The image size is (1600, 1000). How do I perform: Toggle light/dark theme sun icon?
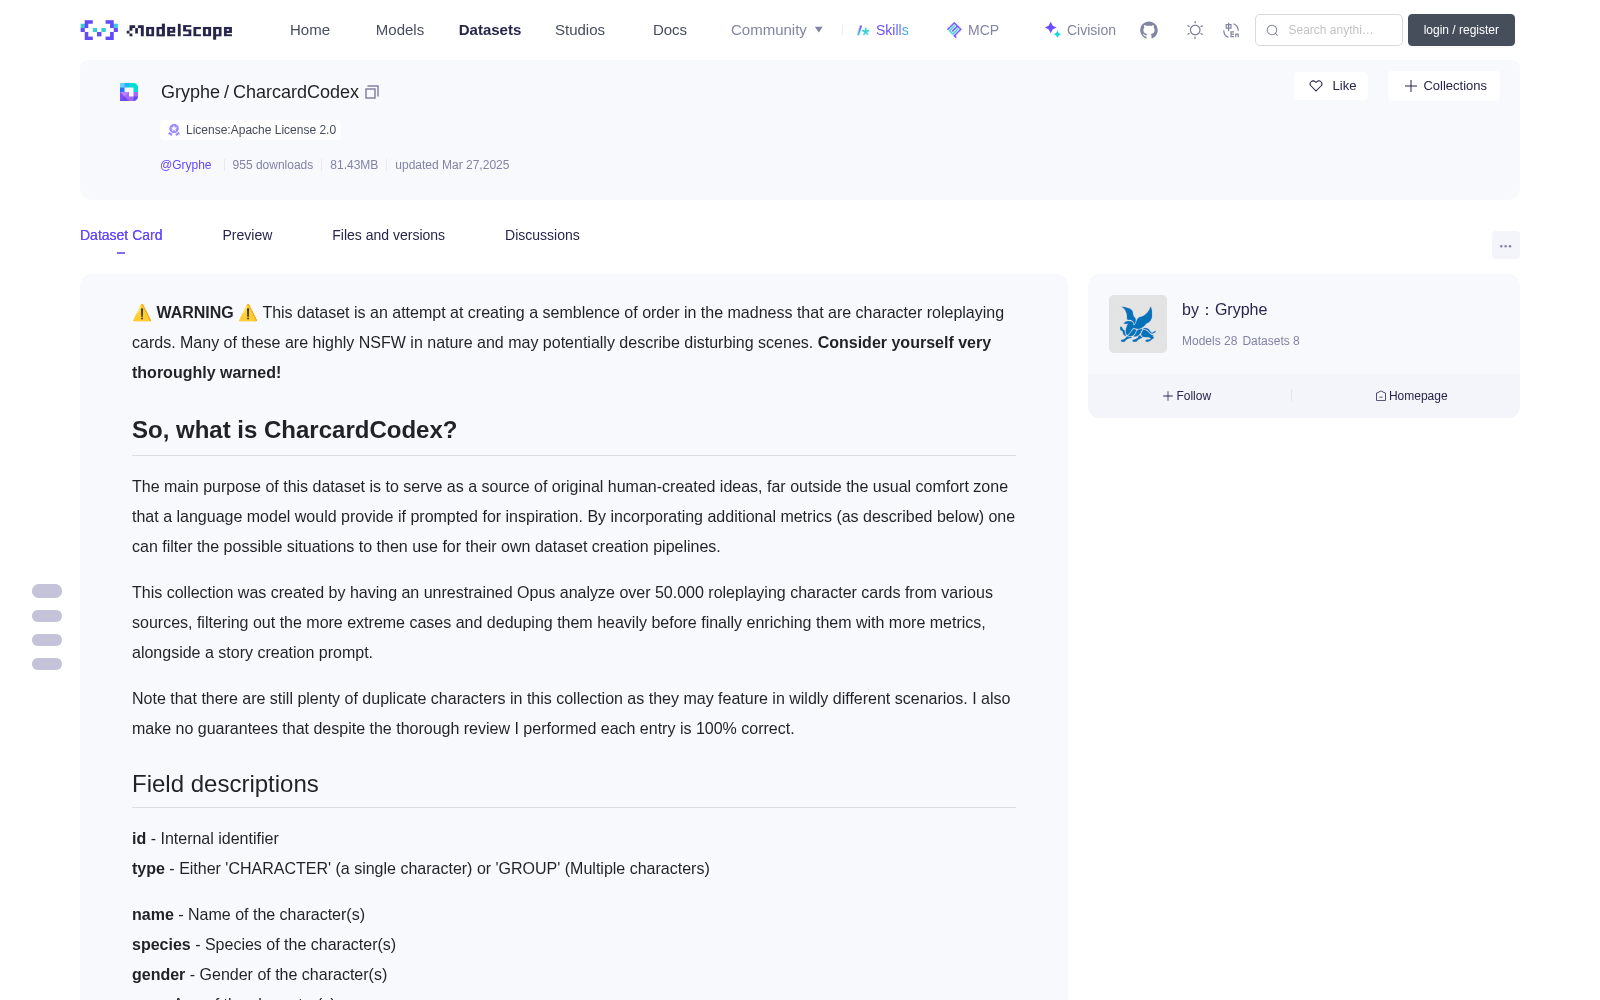coord(1195,30)
